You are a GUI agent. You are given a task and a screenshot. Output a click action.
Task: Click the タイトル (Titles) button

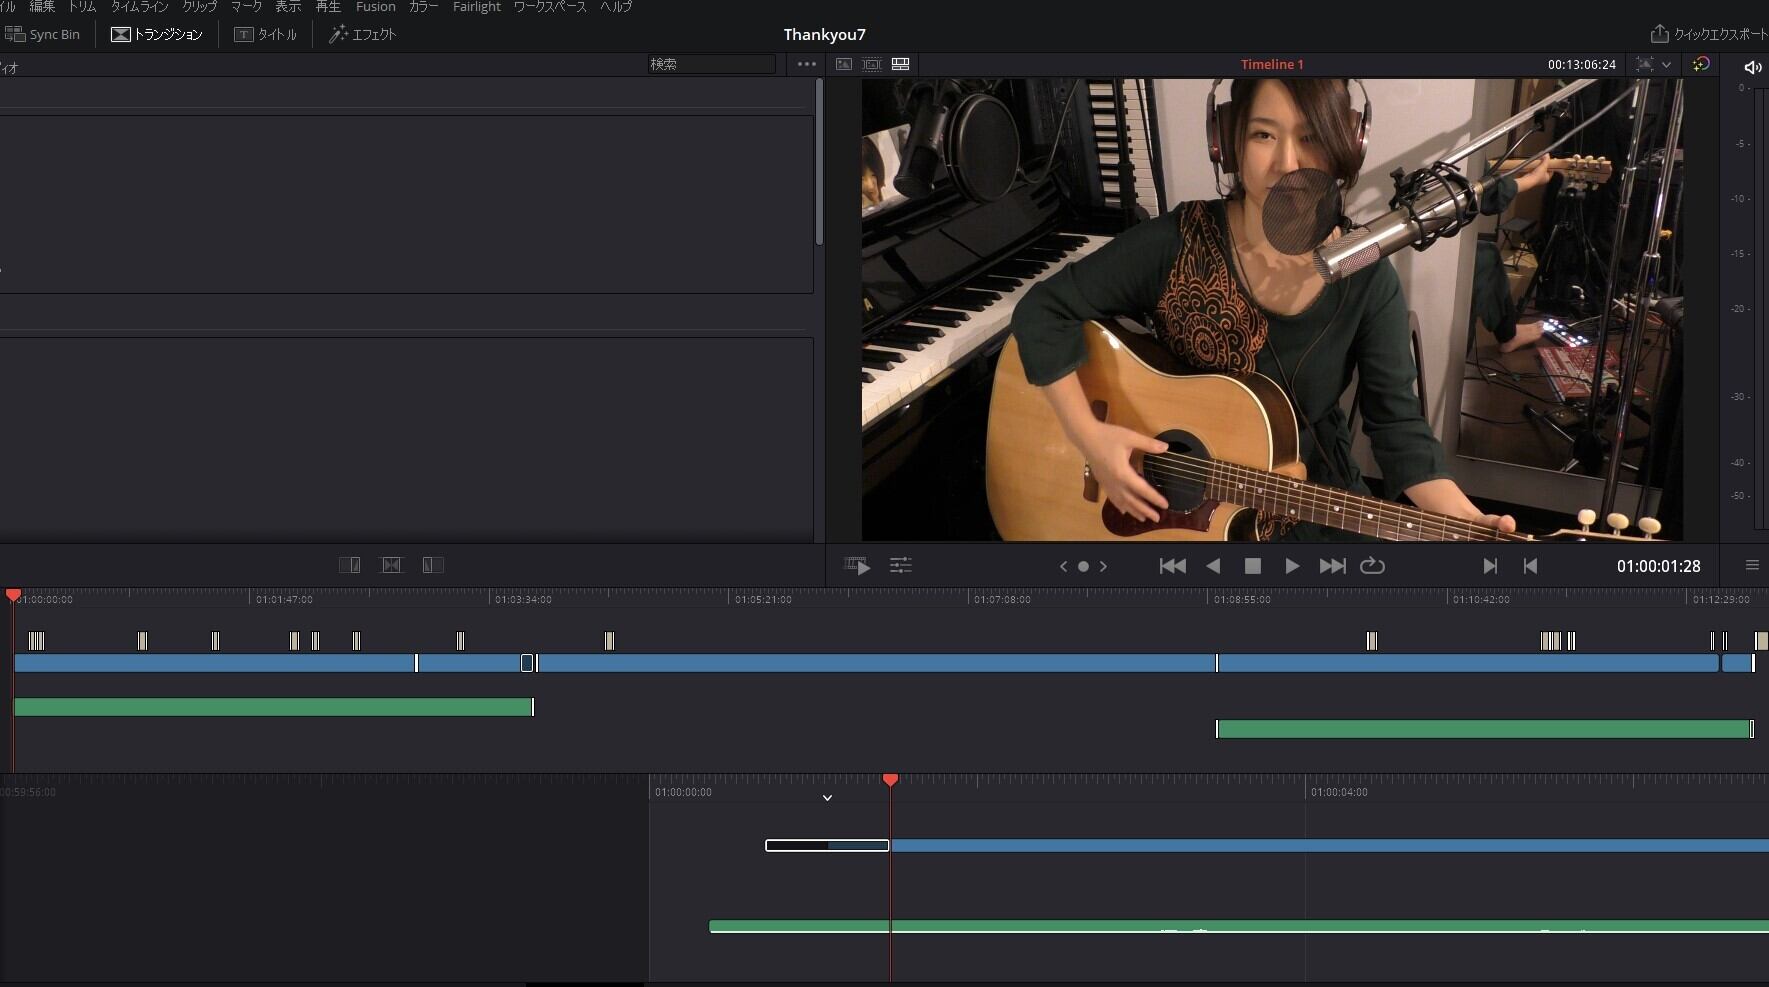[266, 34]
